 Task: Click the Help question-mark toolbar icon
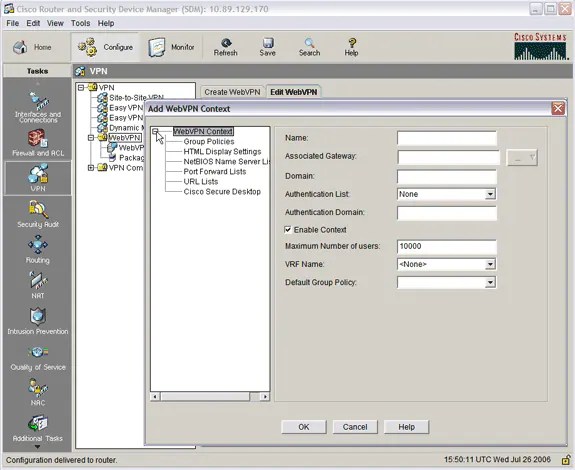coord(351,47)
